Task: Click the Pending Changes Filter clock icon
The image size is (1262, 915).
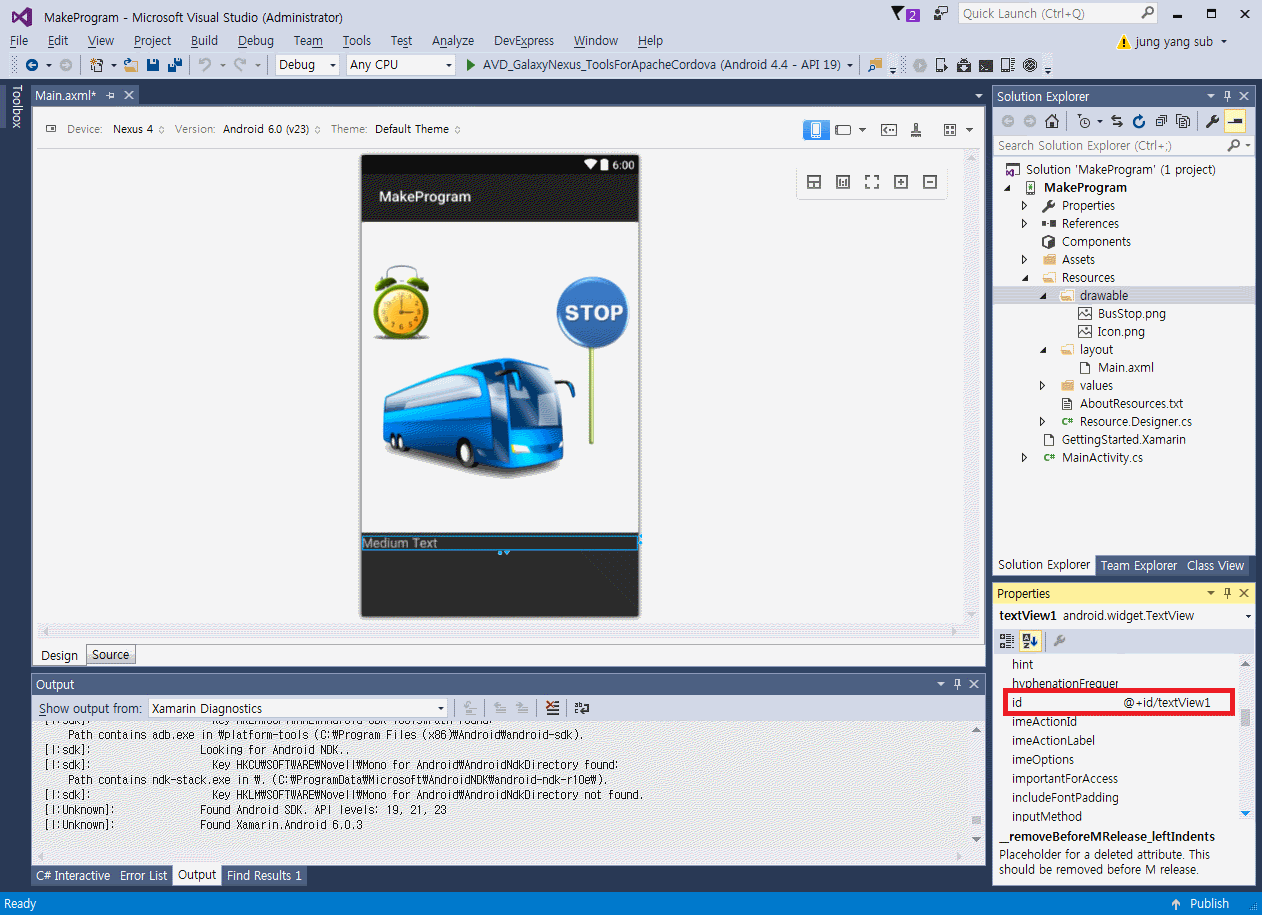Action: click(1084, 121)
